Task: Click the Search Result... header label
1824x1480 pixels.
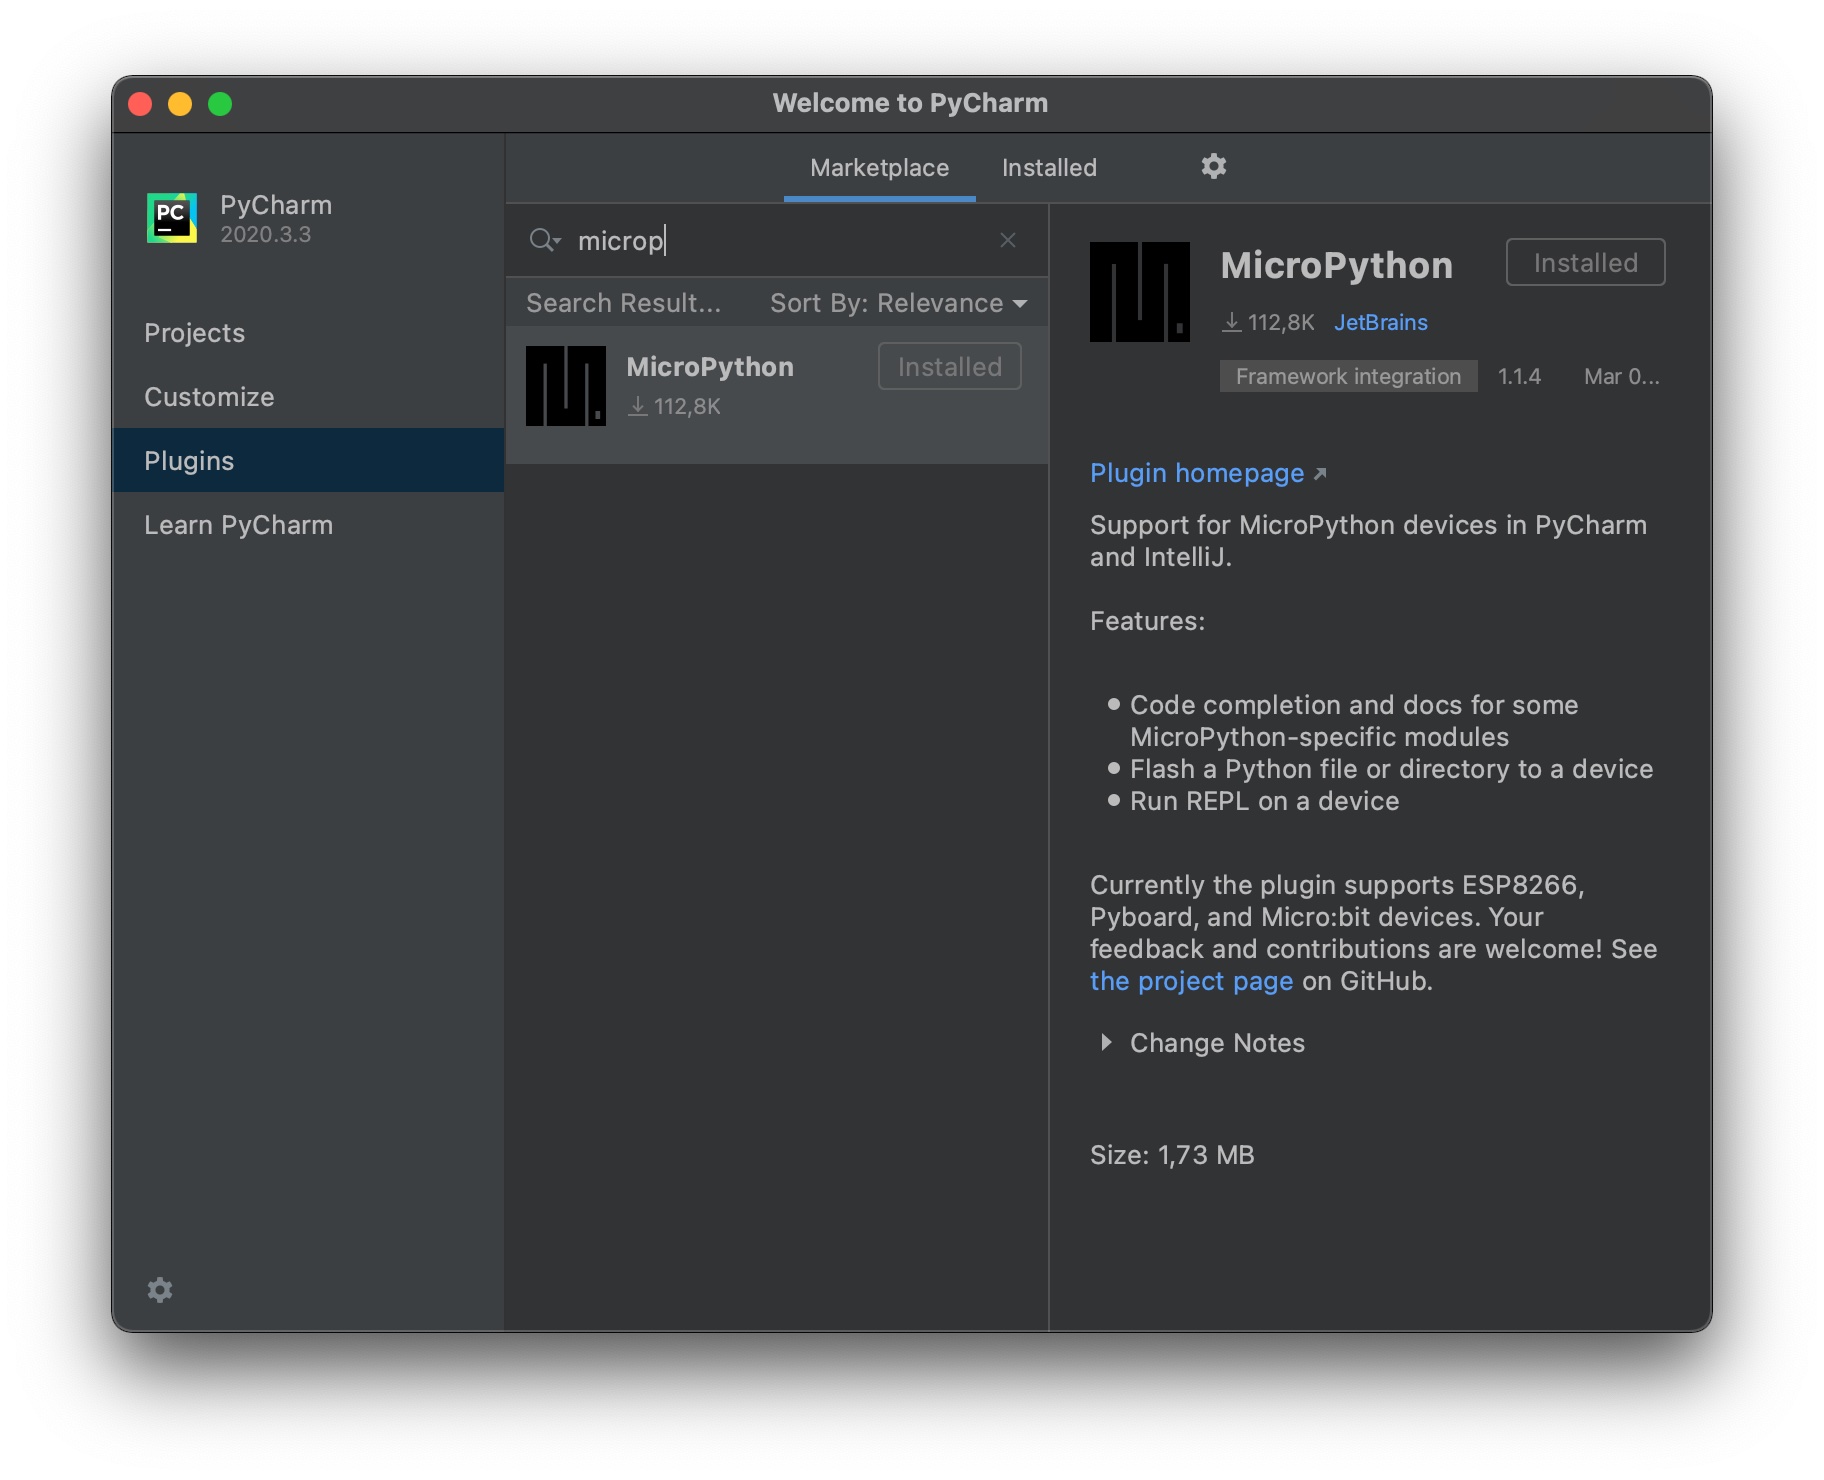Action: click(623, 303)
